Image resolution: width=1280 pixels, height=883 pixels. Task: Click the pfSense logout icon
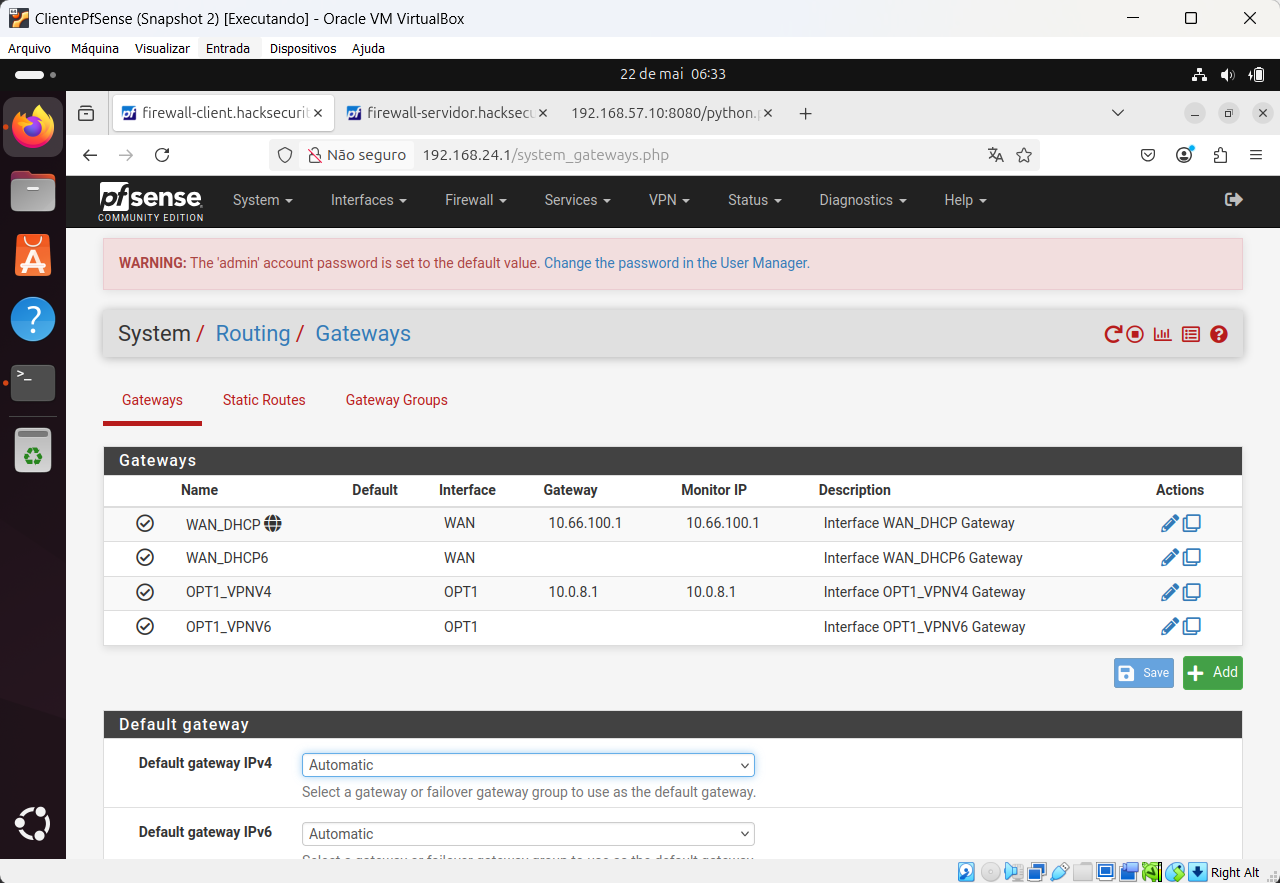(1234, 200)
